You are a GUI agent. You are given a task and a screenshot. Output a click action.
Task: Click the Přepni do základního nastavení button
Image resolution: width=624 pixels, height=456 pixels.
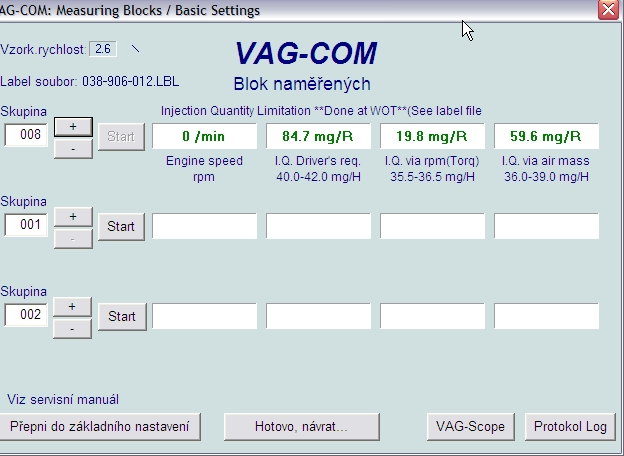(100, 427)
